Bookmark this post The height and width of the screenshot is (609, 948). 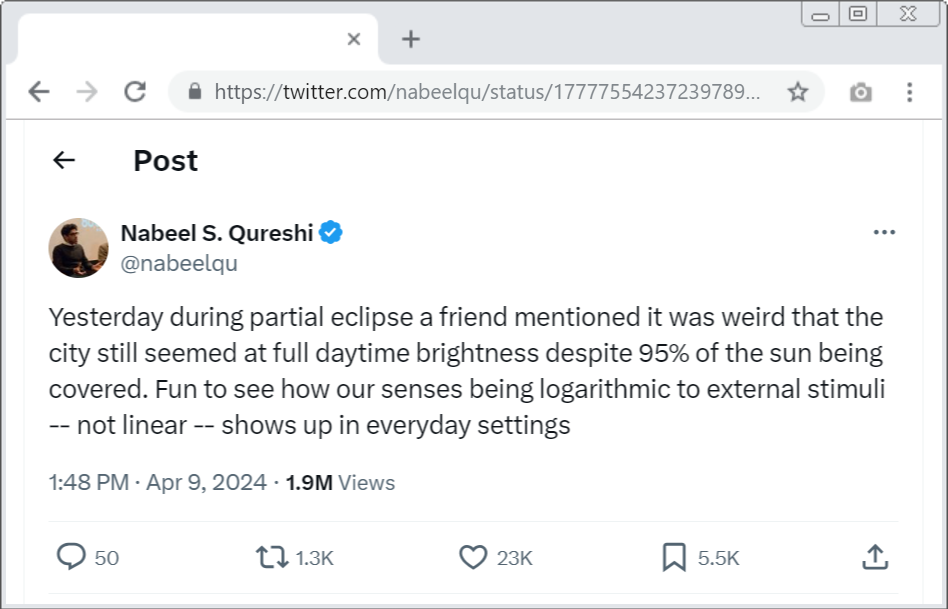(674, 557)
